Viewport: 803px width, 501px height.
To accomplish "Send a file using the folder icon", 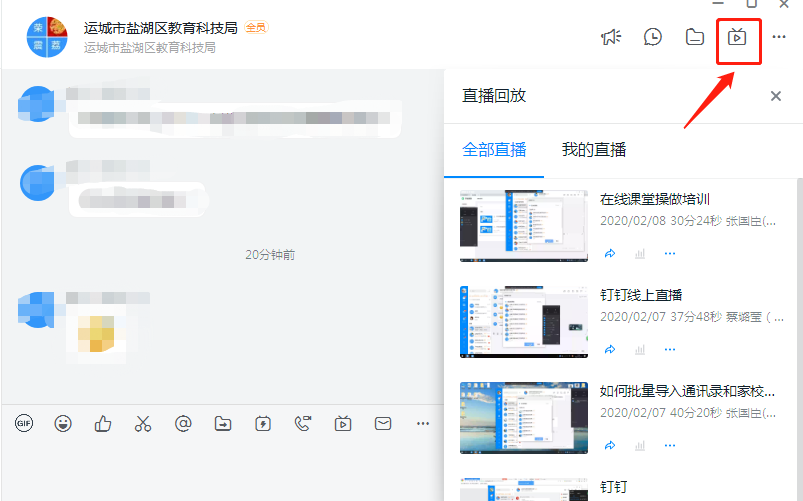I will tap(223, 423).
